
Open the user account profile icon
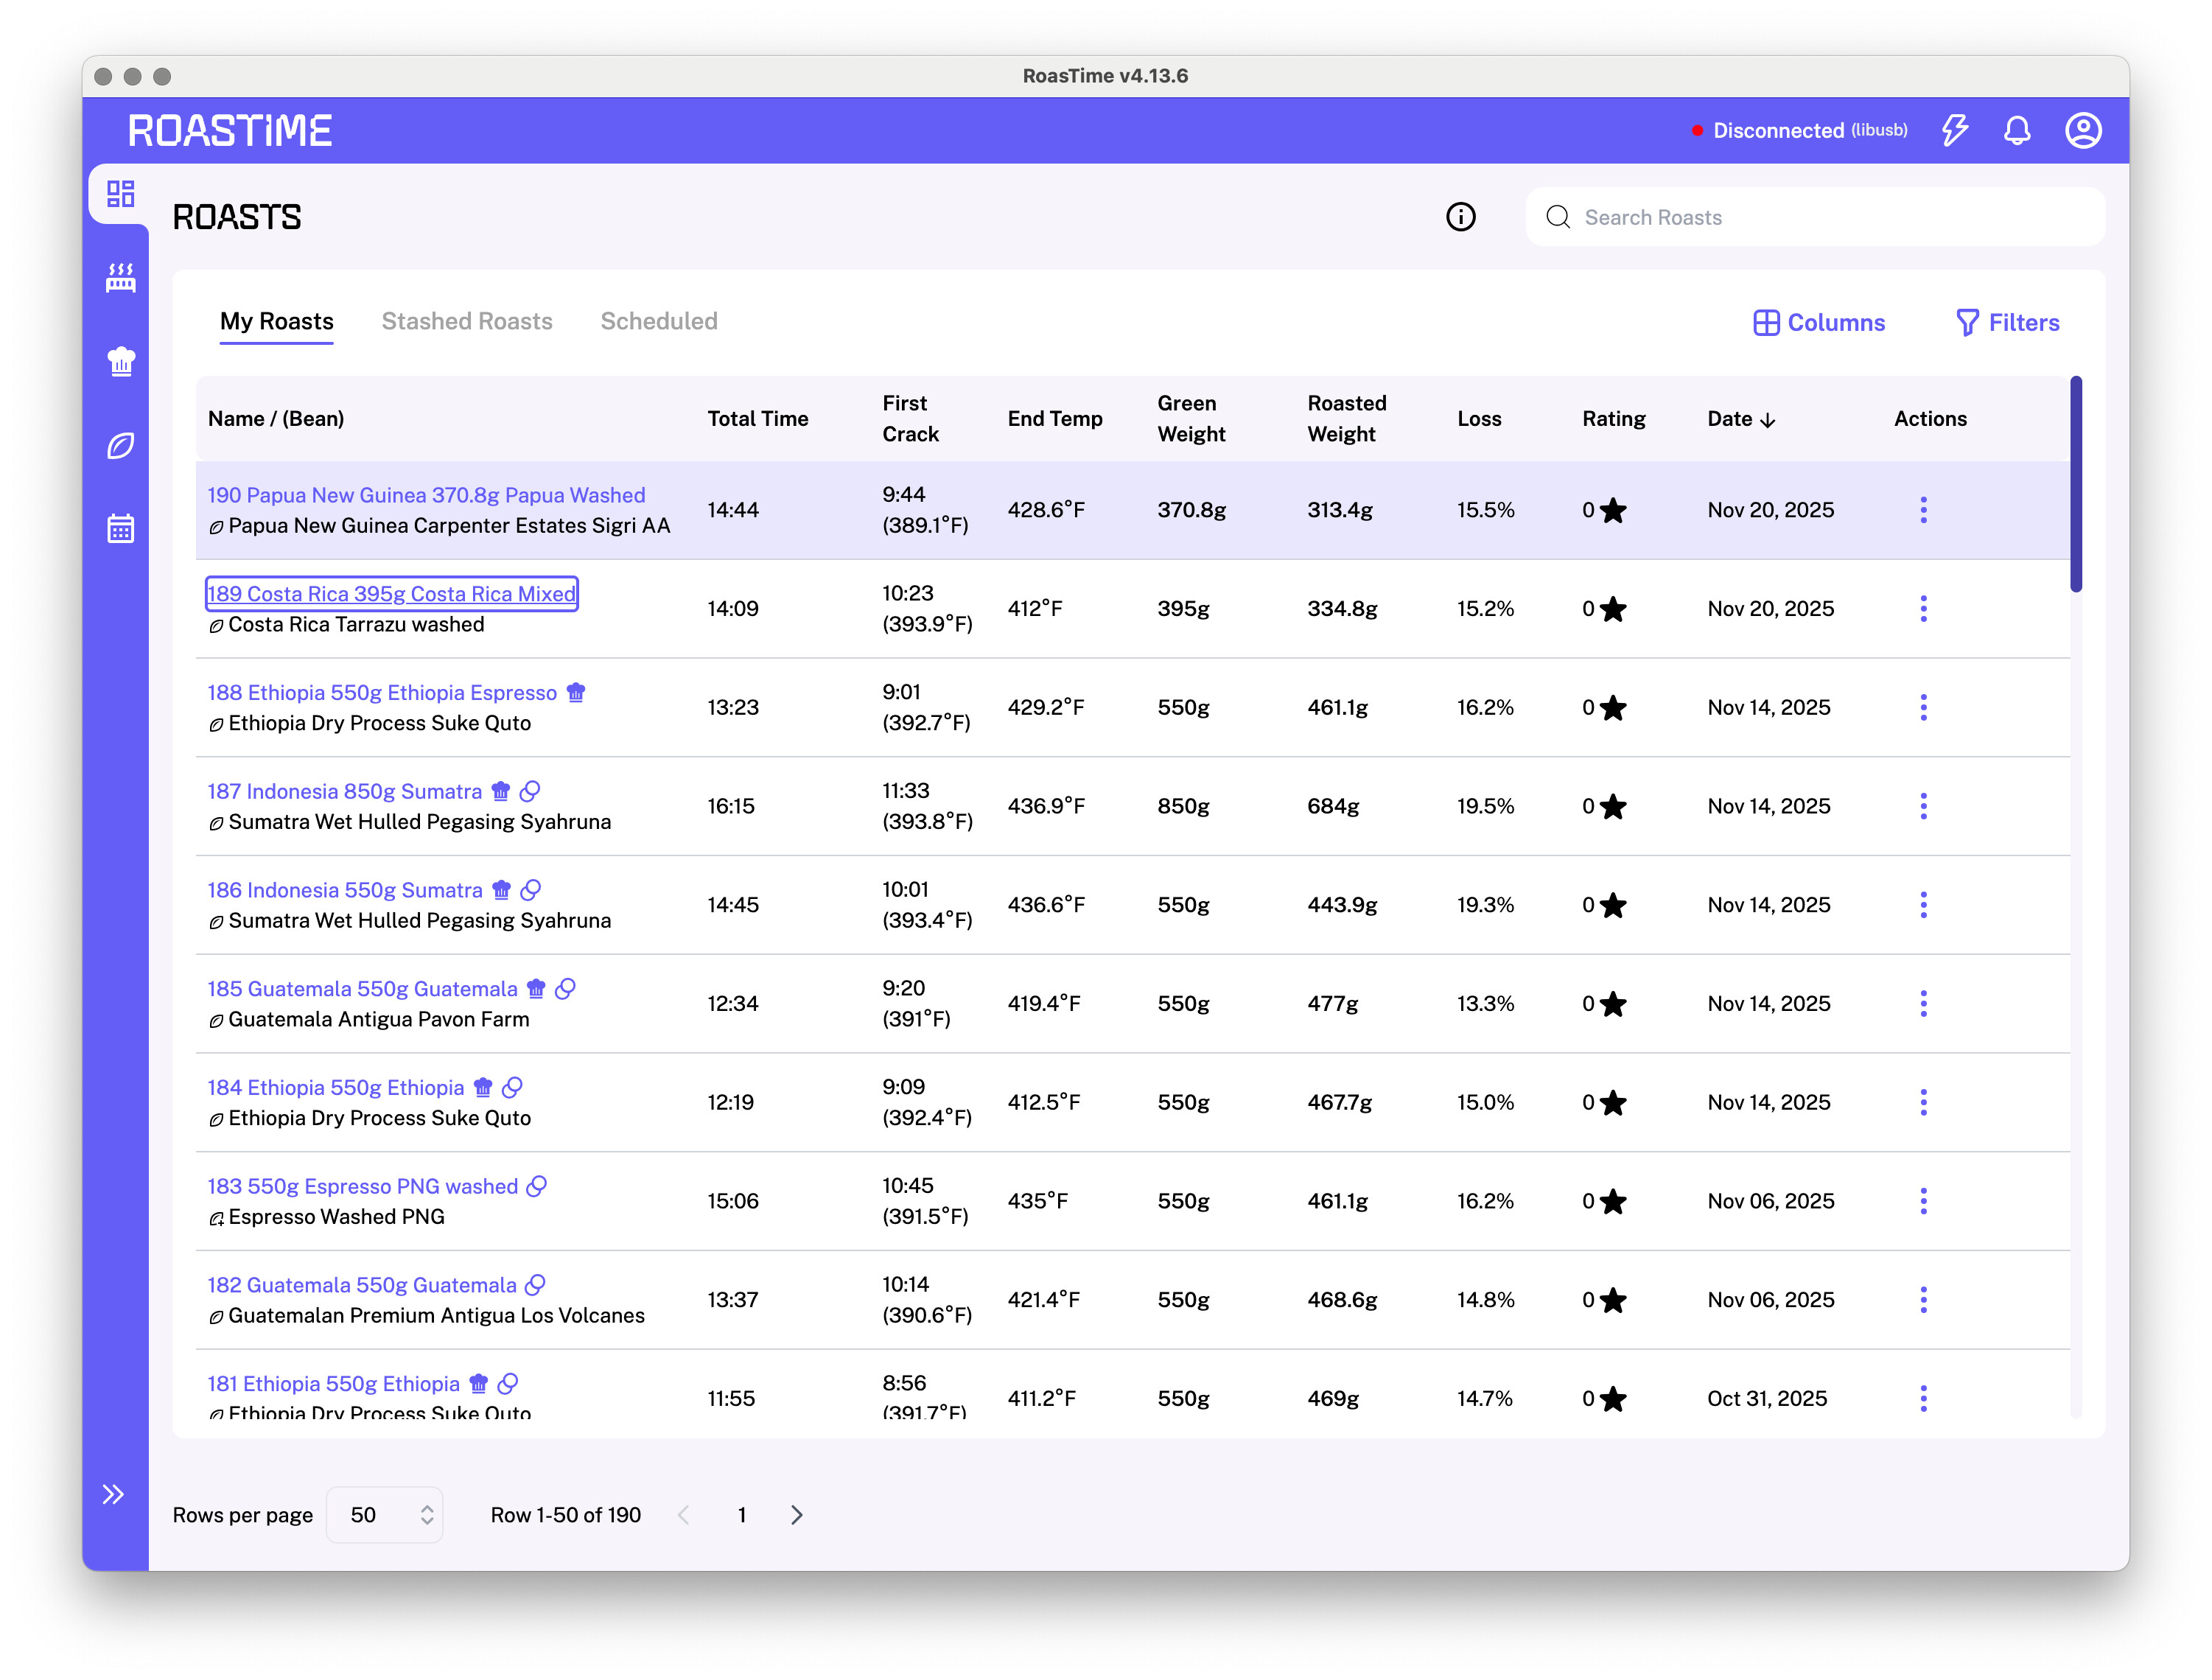click(x=2082, y=130)
